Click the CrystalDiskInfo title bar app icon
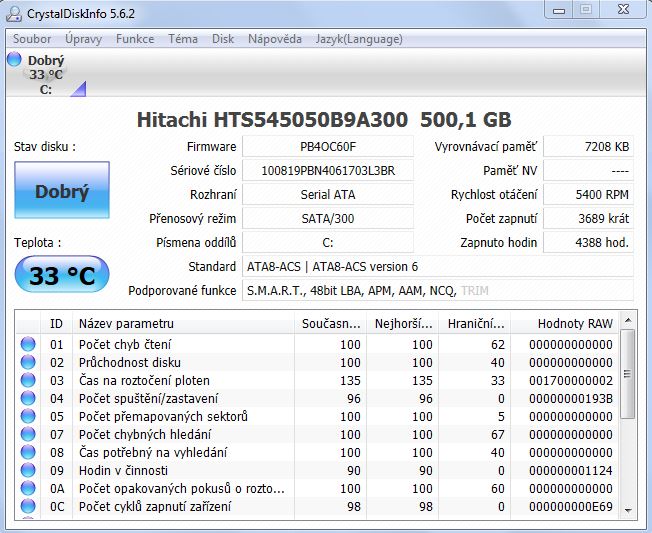 pos(15,13)
